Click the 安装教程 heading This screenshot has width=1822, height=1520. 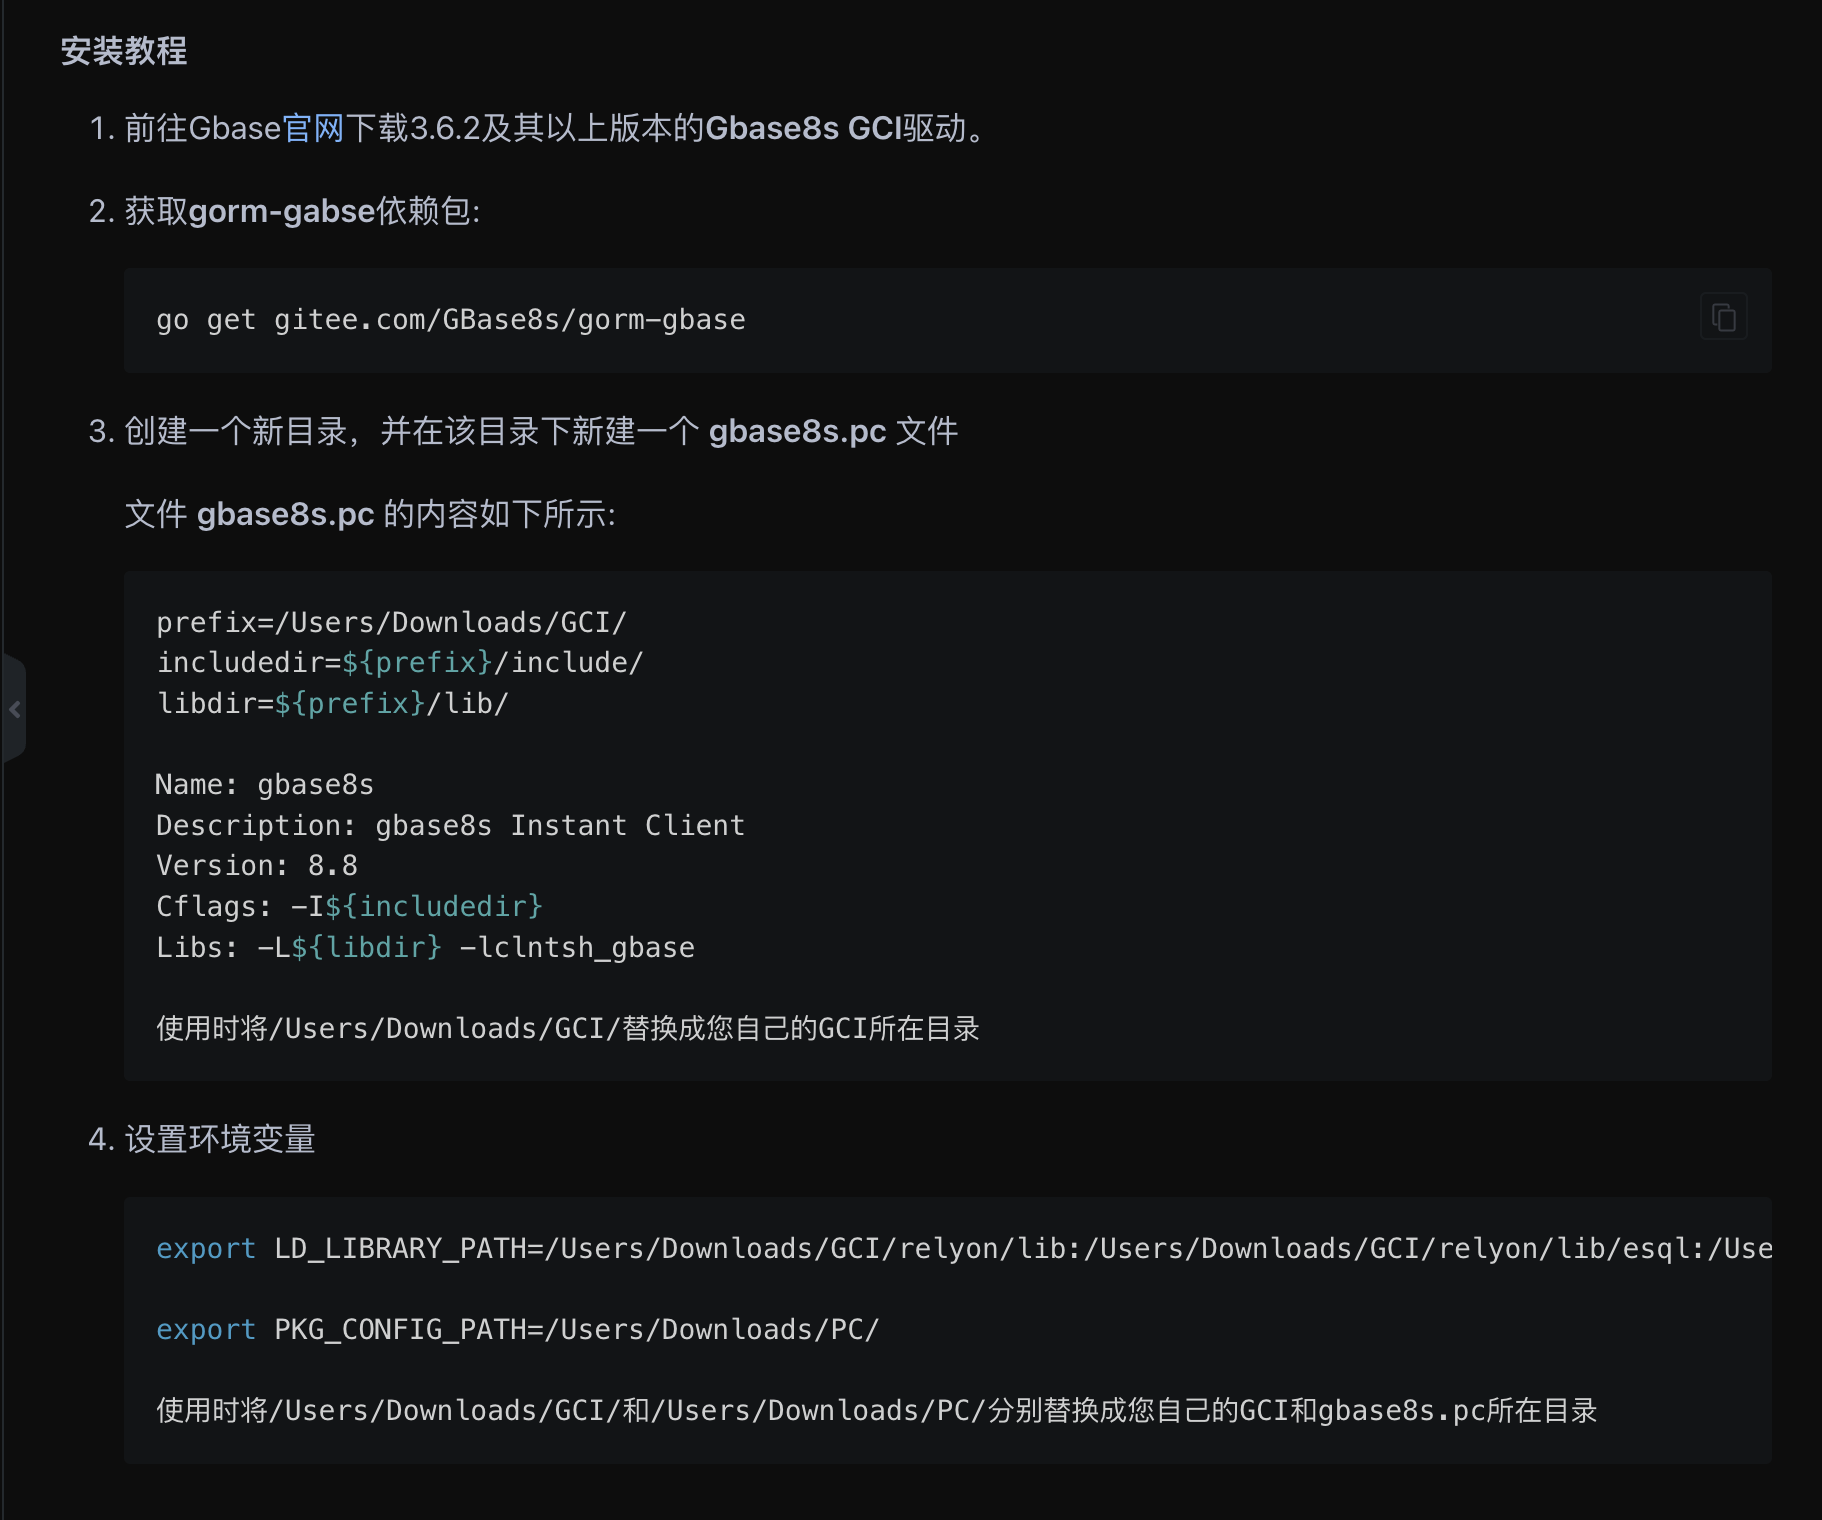tap(124, 51)
